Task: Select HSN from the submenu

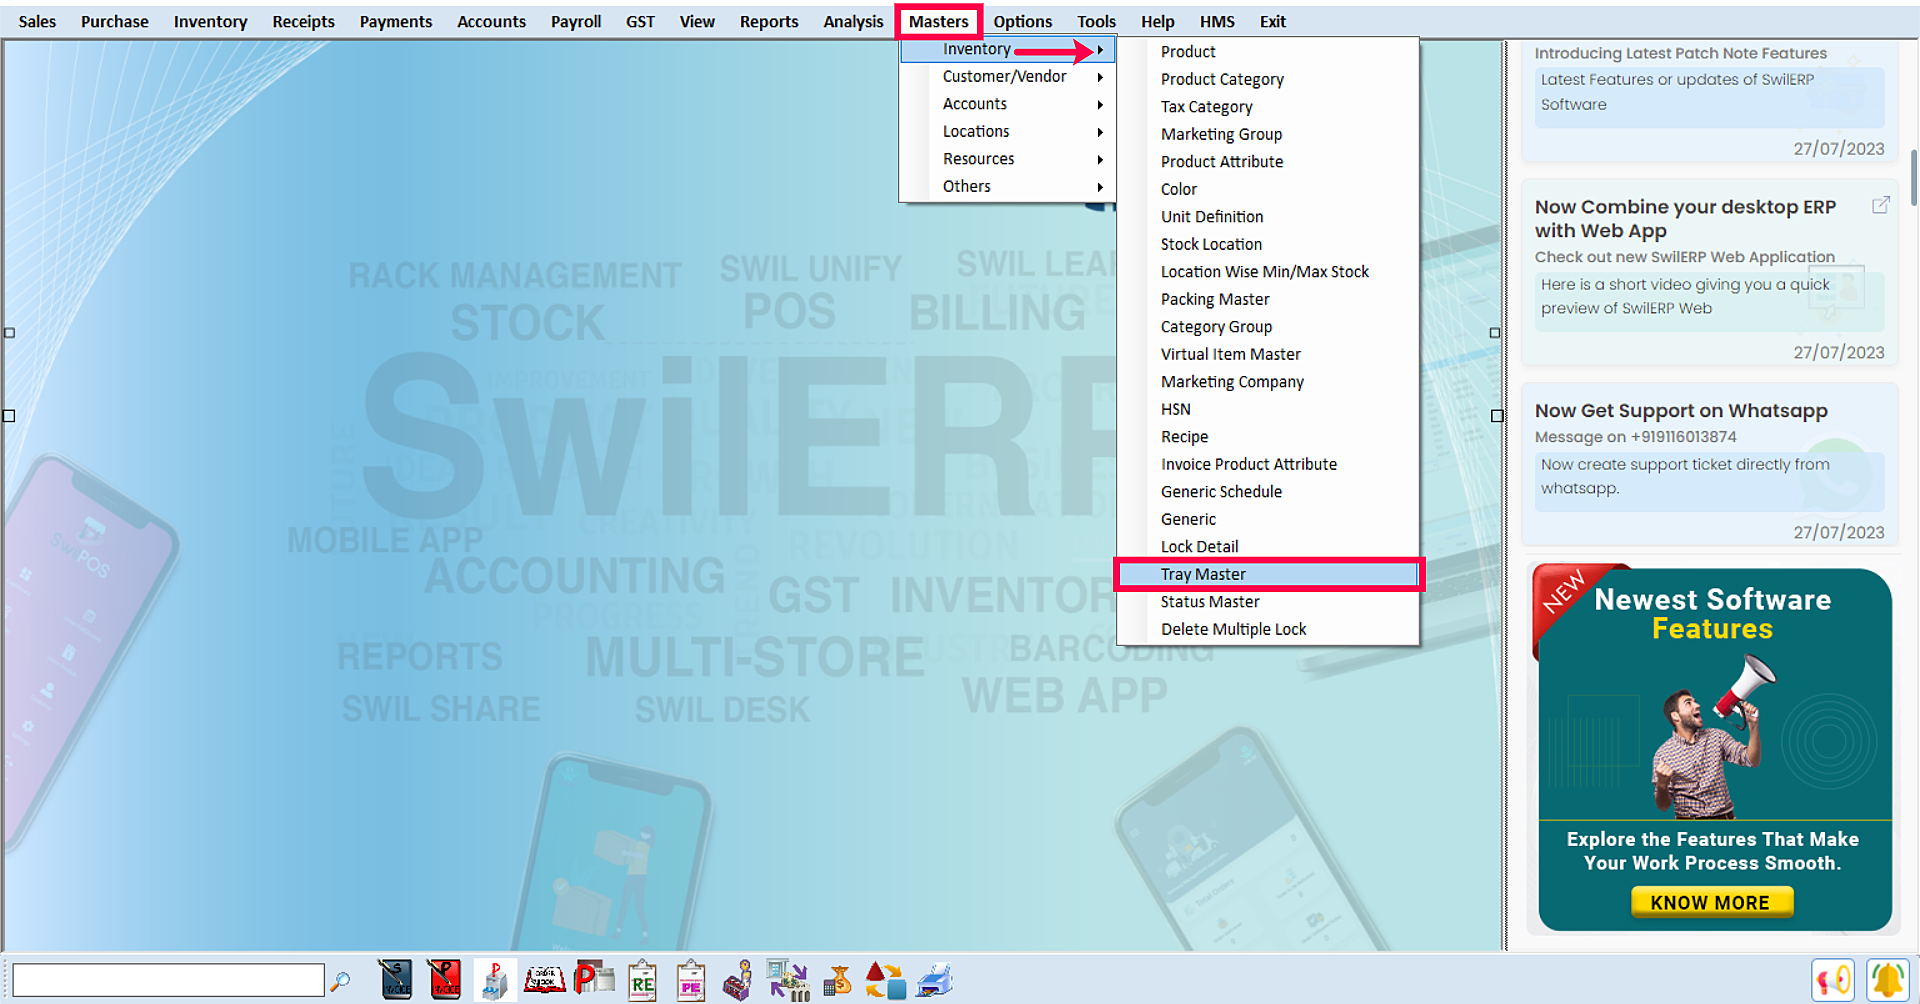Action: click(x=1268, y=409)
